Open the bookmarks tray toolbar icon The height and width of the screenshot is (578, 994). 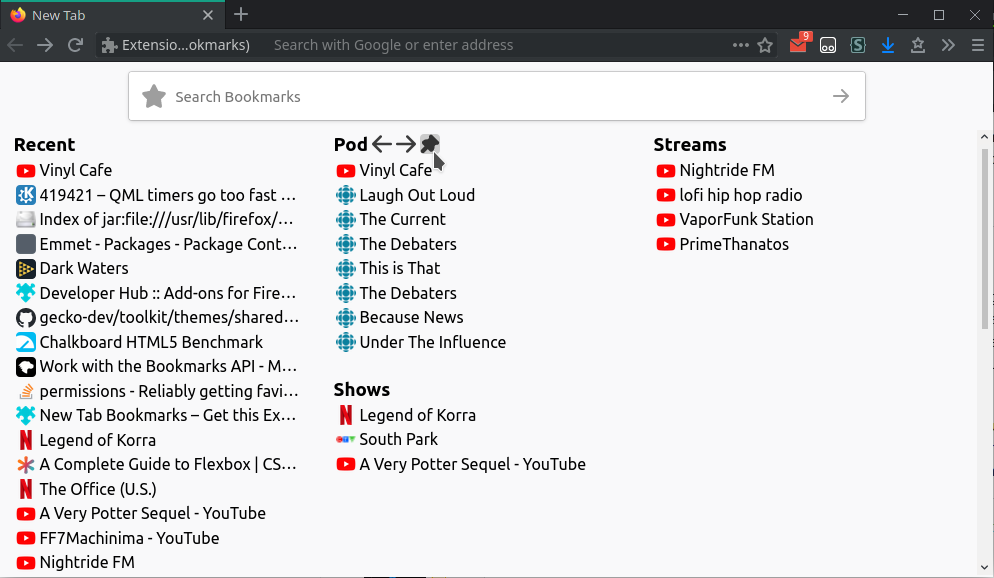918,45
